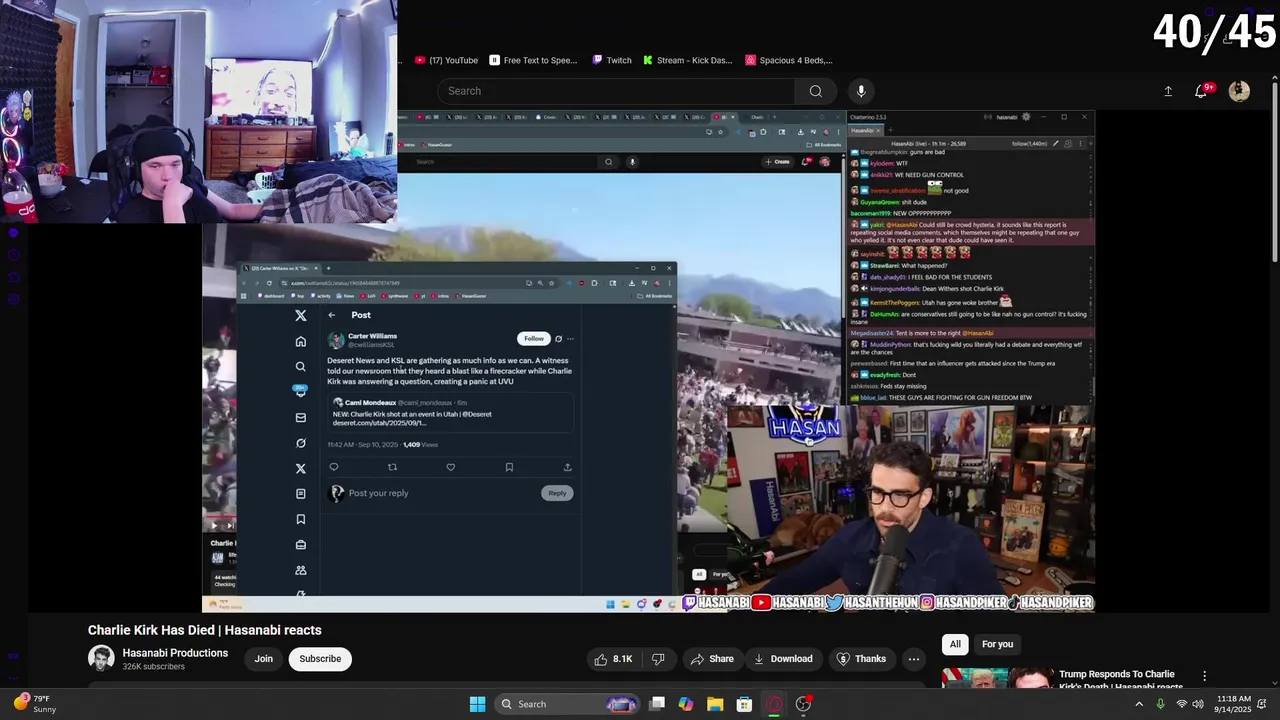Open the Windows Start menu
The height and width of the screenshot is (720, 1280).
click(x=477, y=704)
